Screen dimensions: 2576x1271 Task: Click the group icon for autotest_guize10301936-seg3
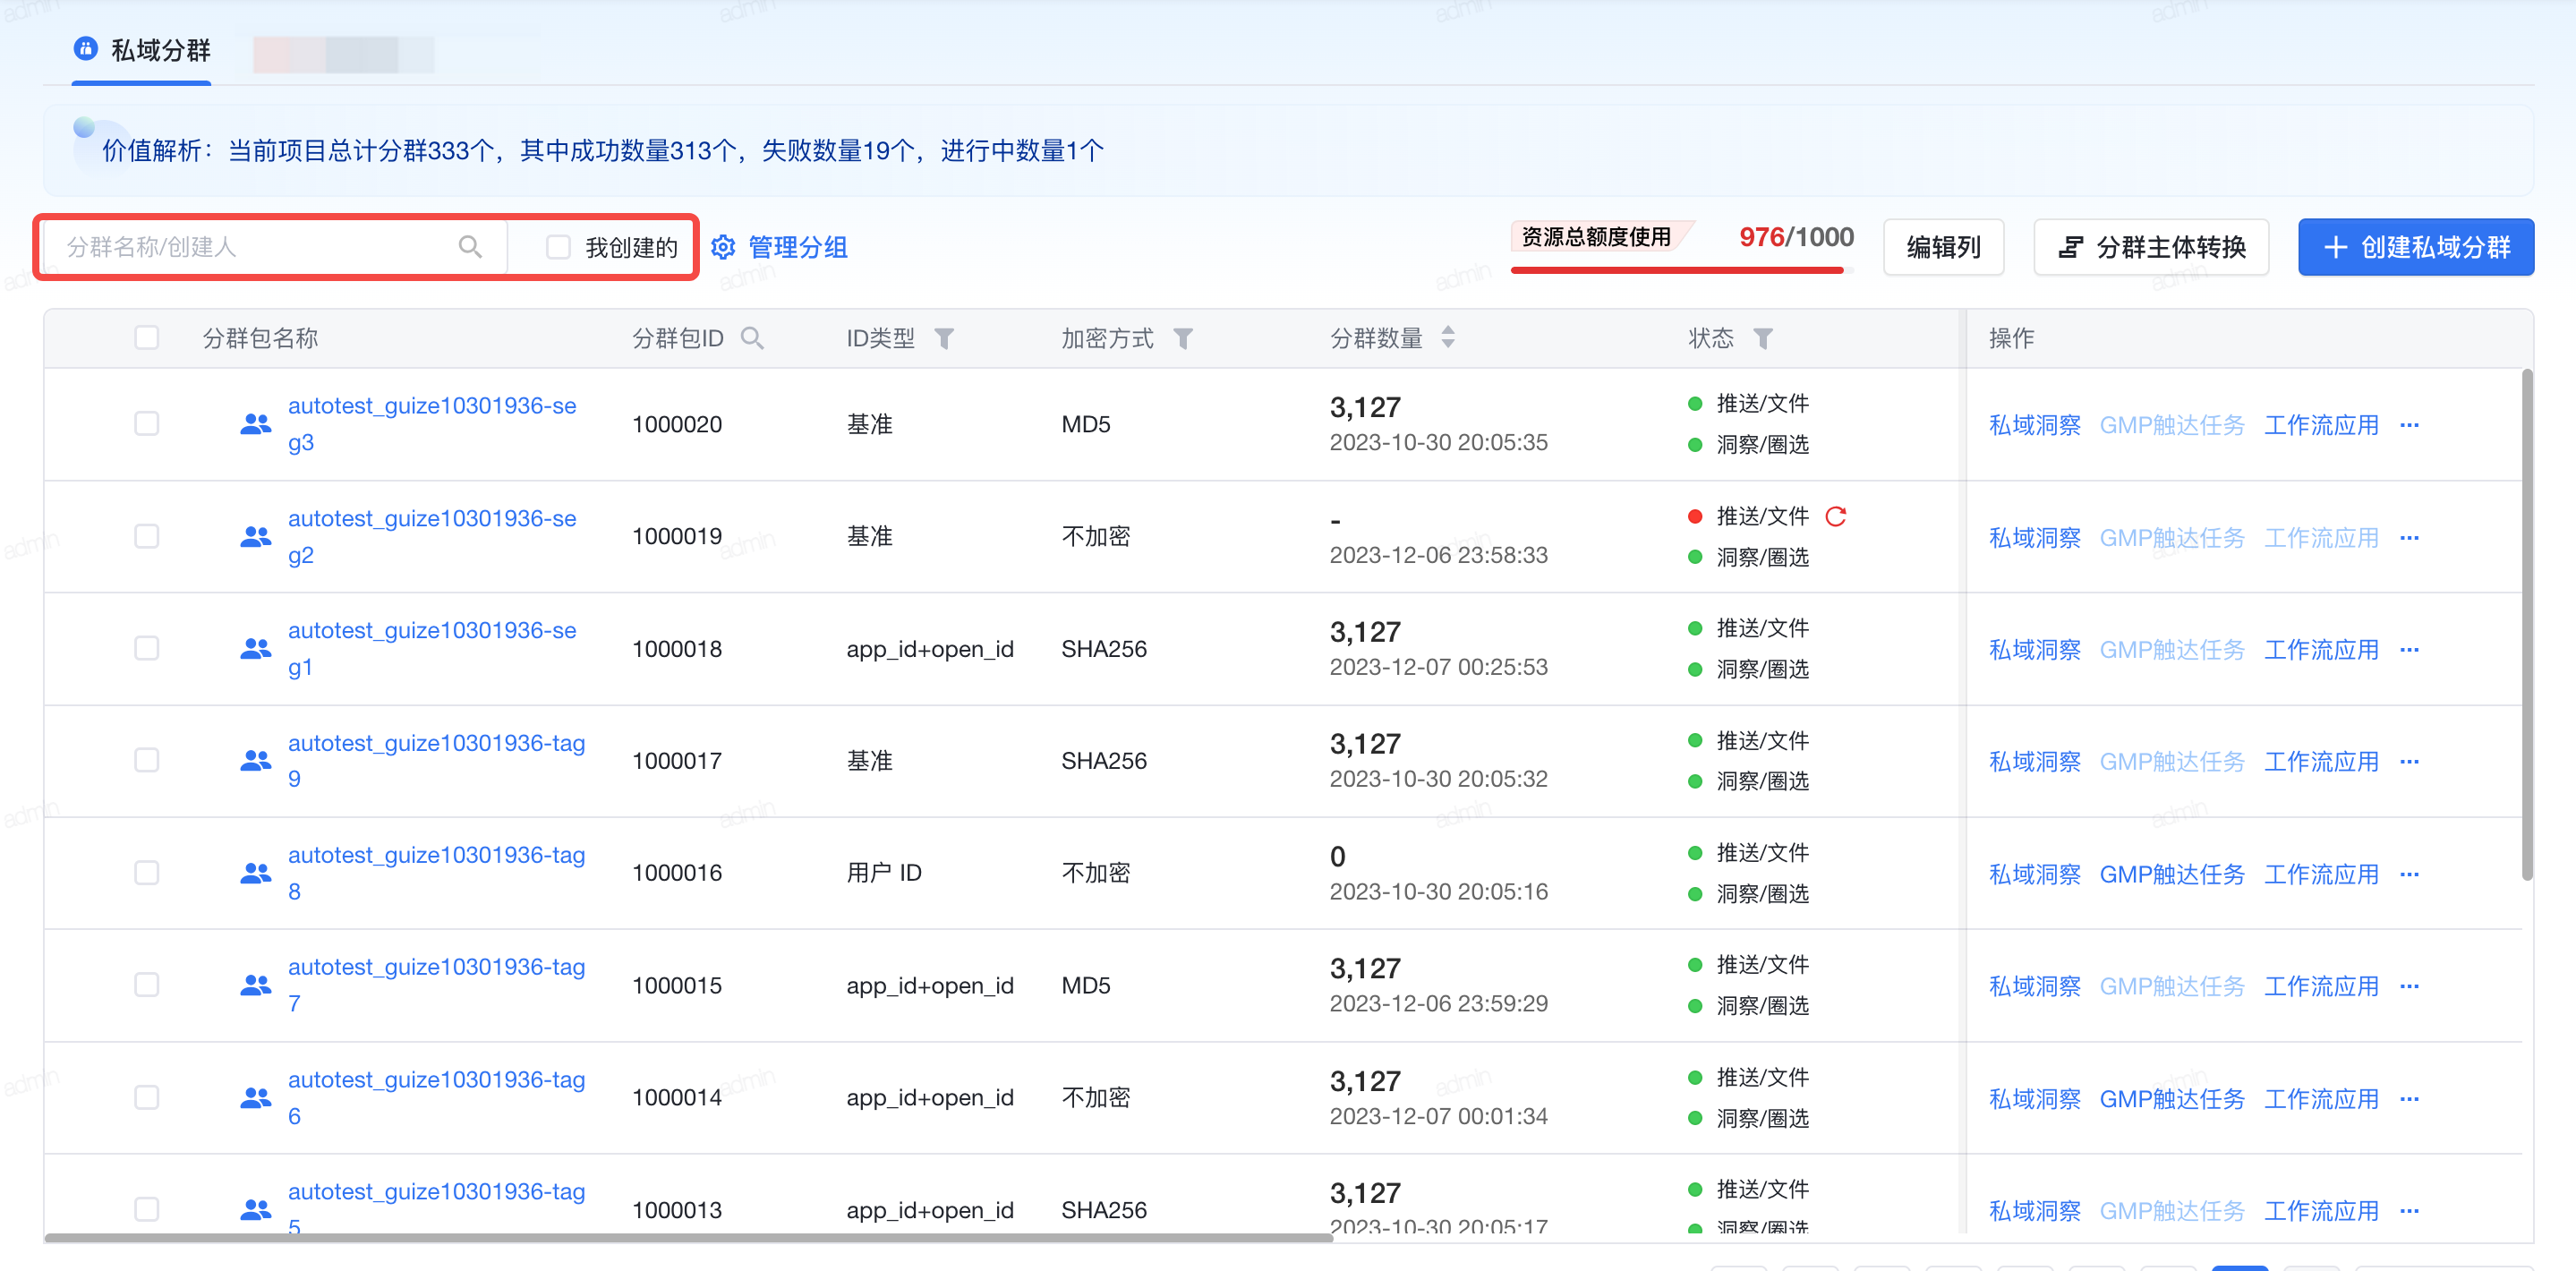(x=256, y=424)
